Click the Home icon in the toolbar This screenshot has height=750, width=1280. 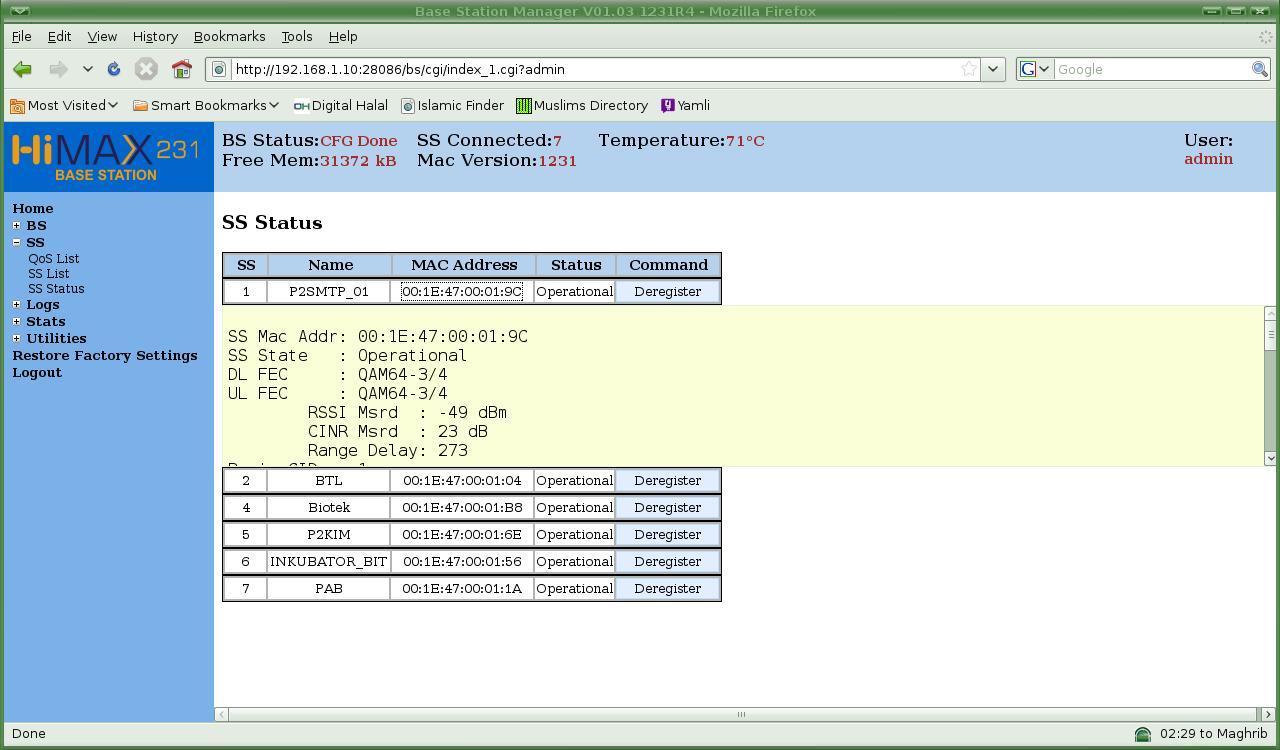point(181,69)
